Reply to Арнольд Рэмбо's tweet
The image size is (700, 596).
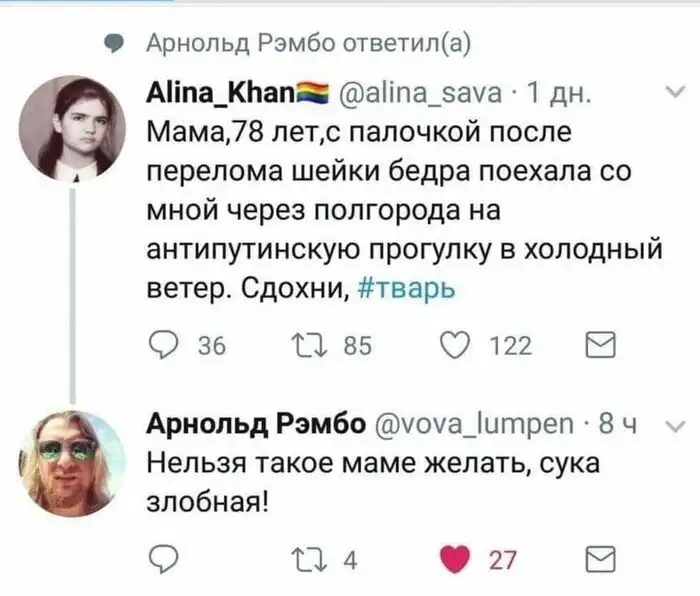point(162,558)
